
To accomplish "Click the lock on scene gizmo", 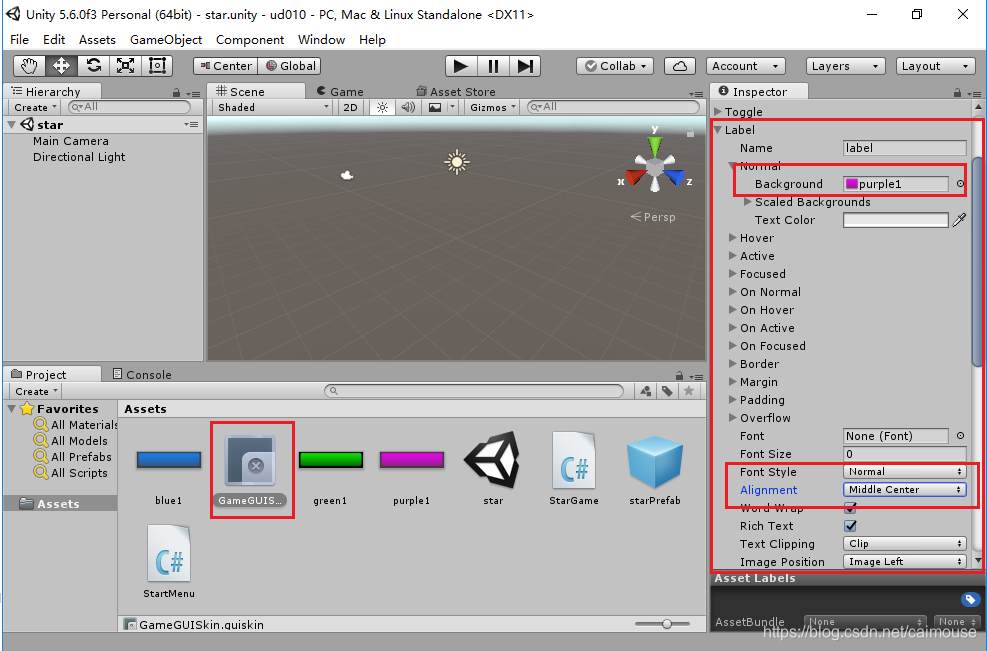I will click(691, 133).
